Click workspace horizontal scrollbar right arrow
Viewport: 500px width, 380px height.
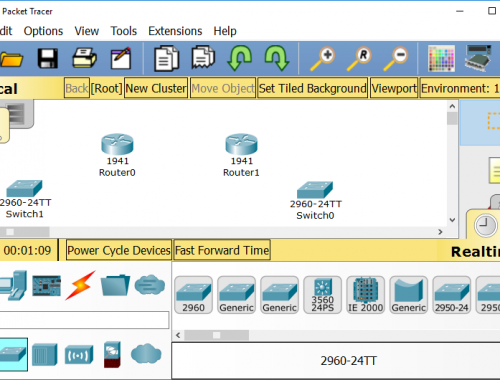coord(440,232)
